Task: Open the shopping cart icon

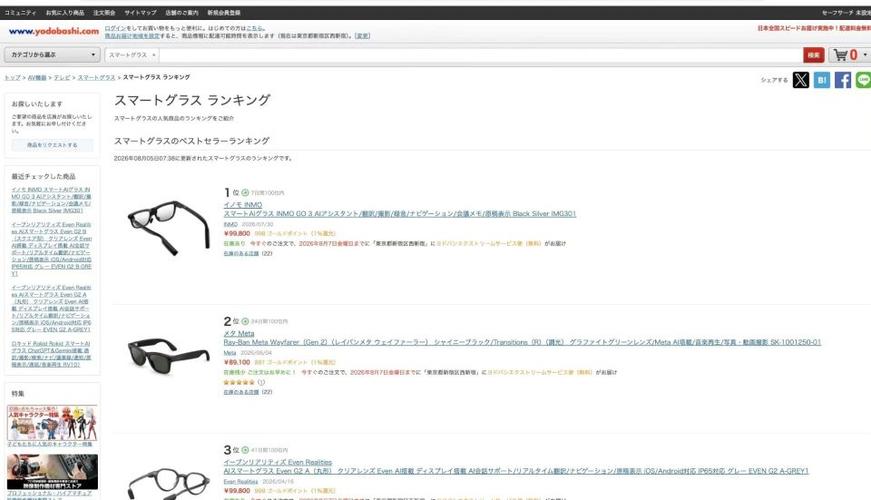Action: pos(841,55)
